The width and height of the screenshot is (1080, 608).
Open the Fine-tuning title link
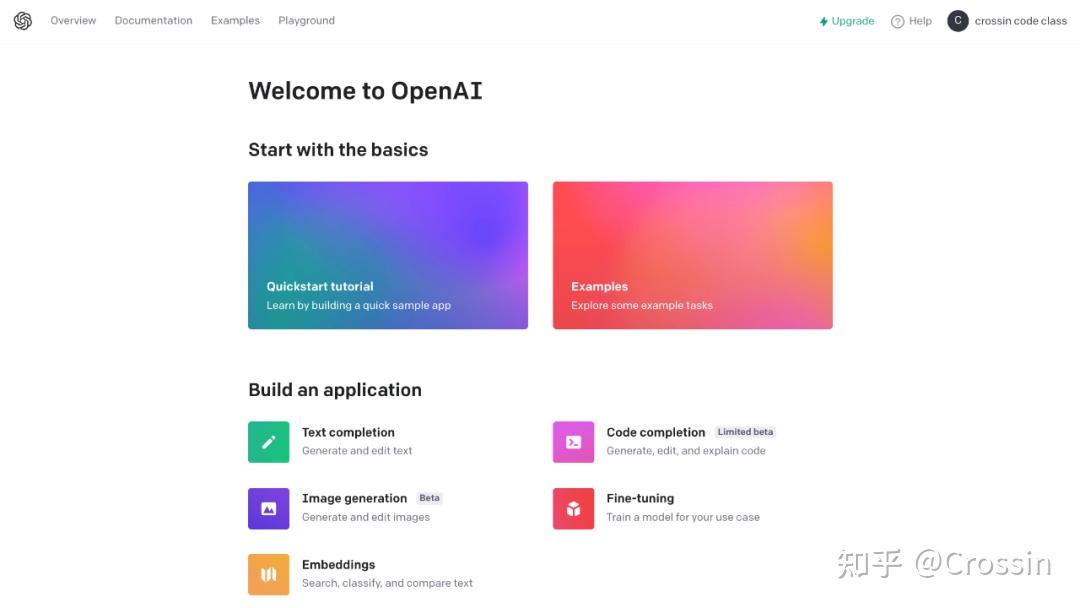(640, 499)
